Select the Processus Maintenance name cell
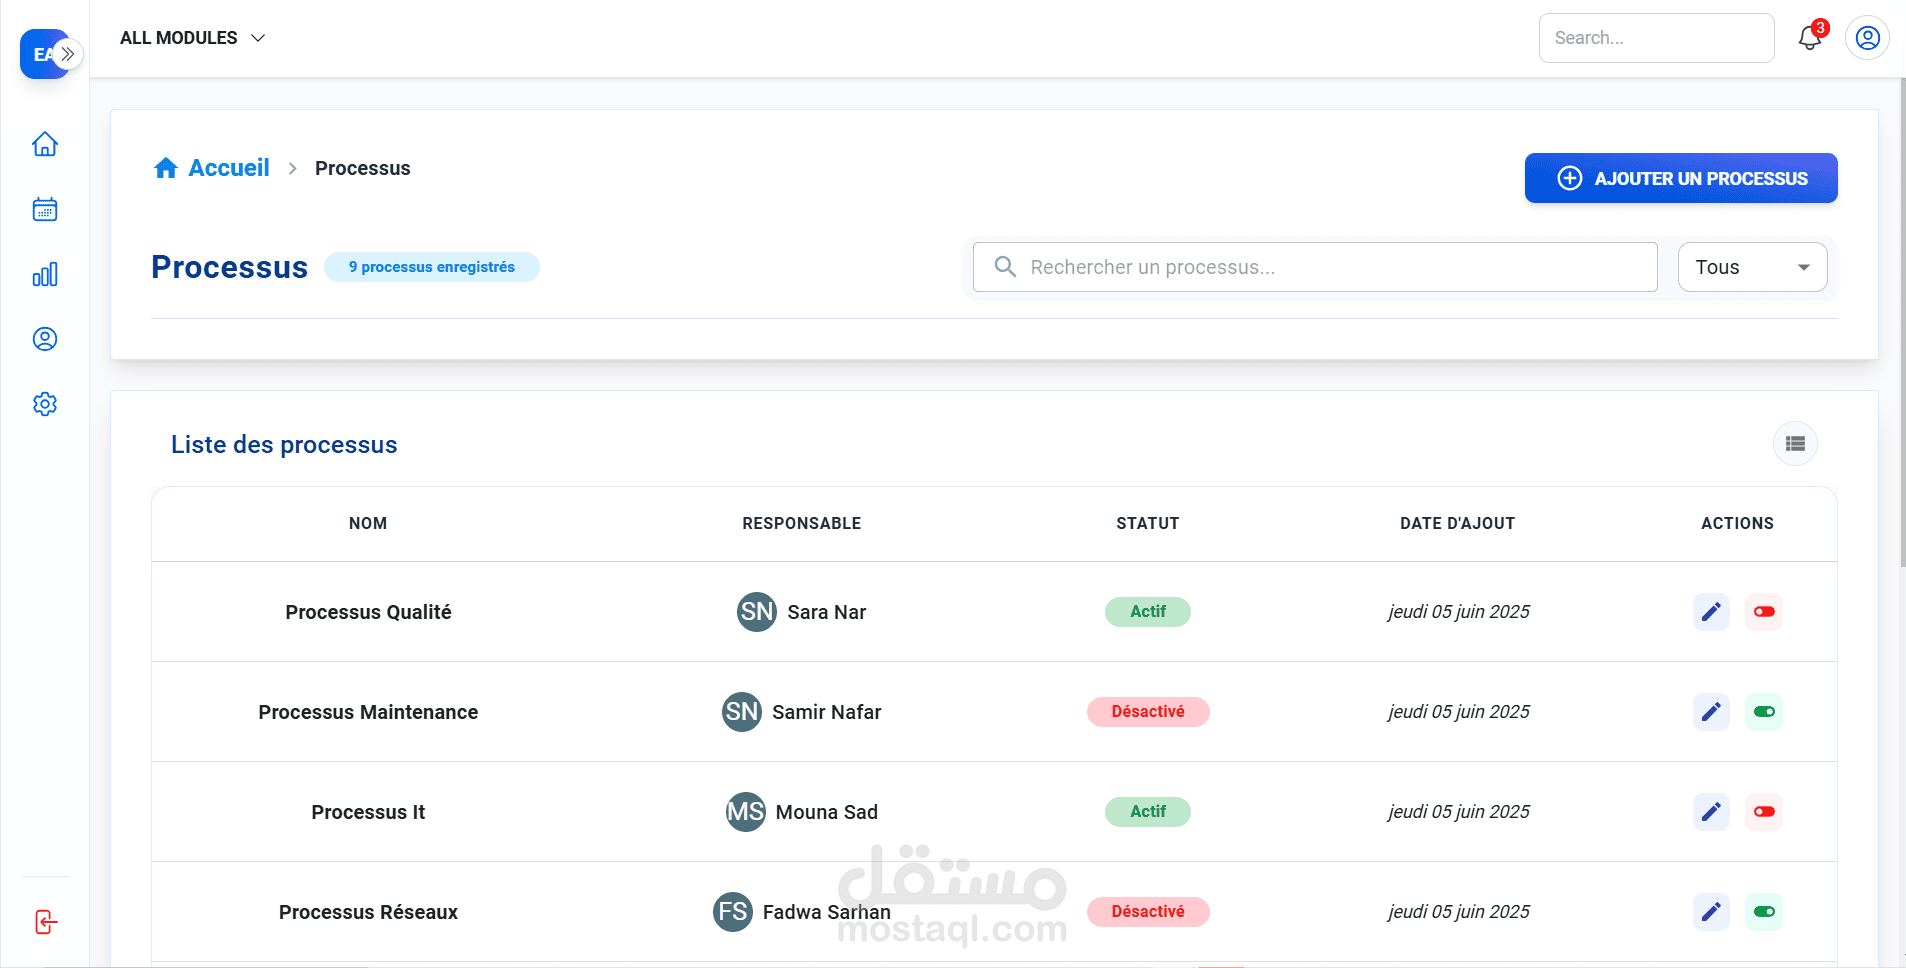Image resolution: width=1906 pixels, height=968 pixels. 368,712
